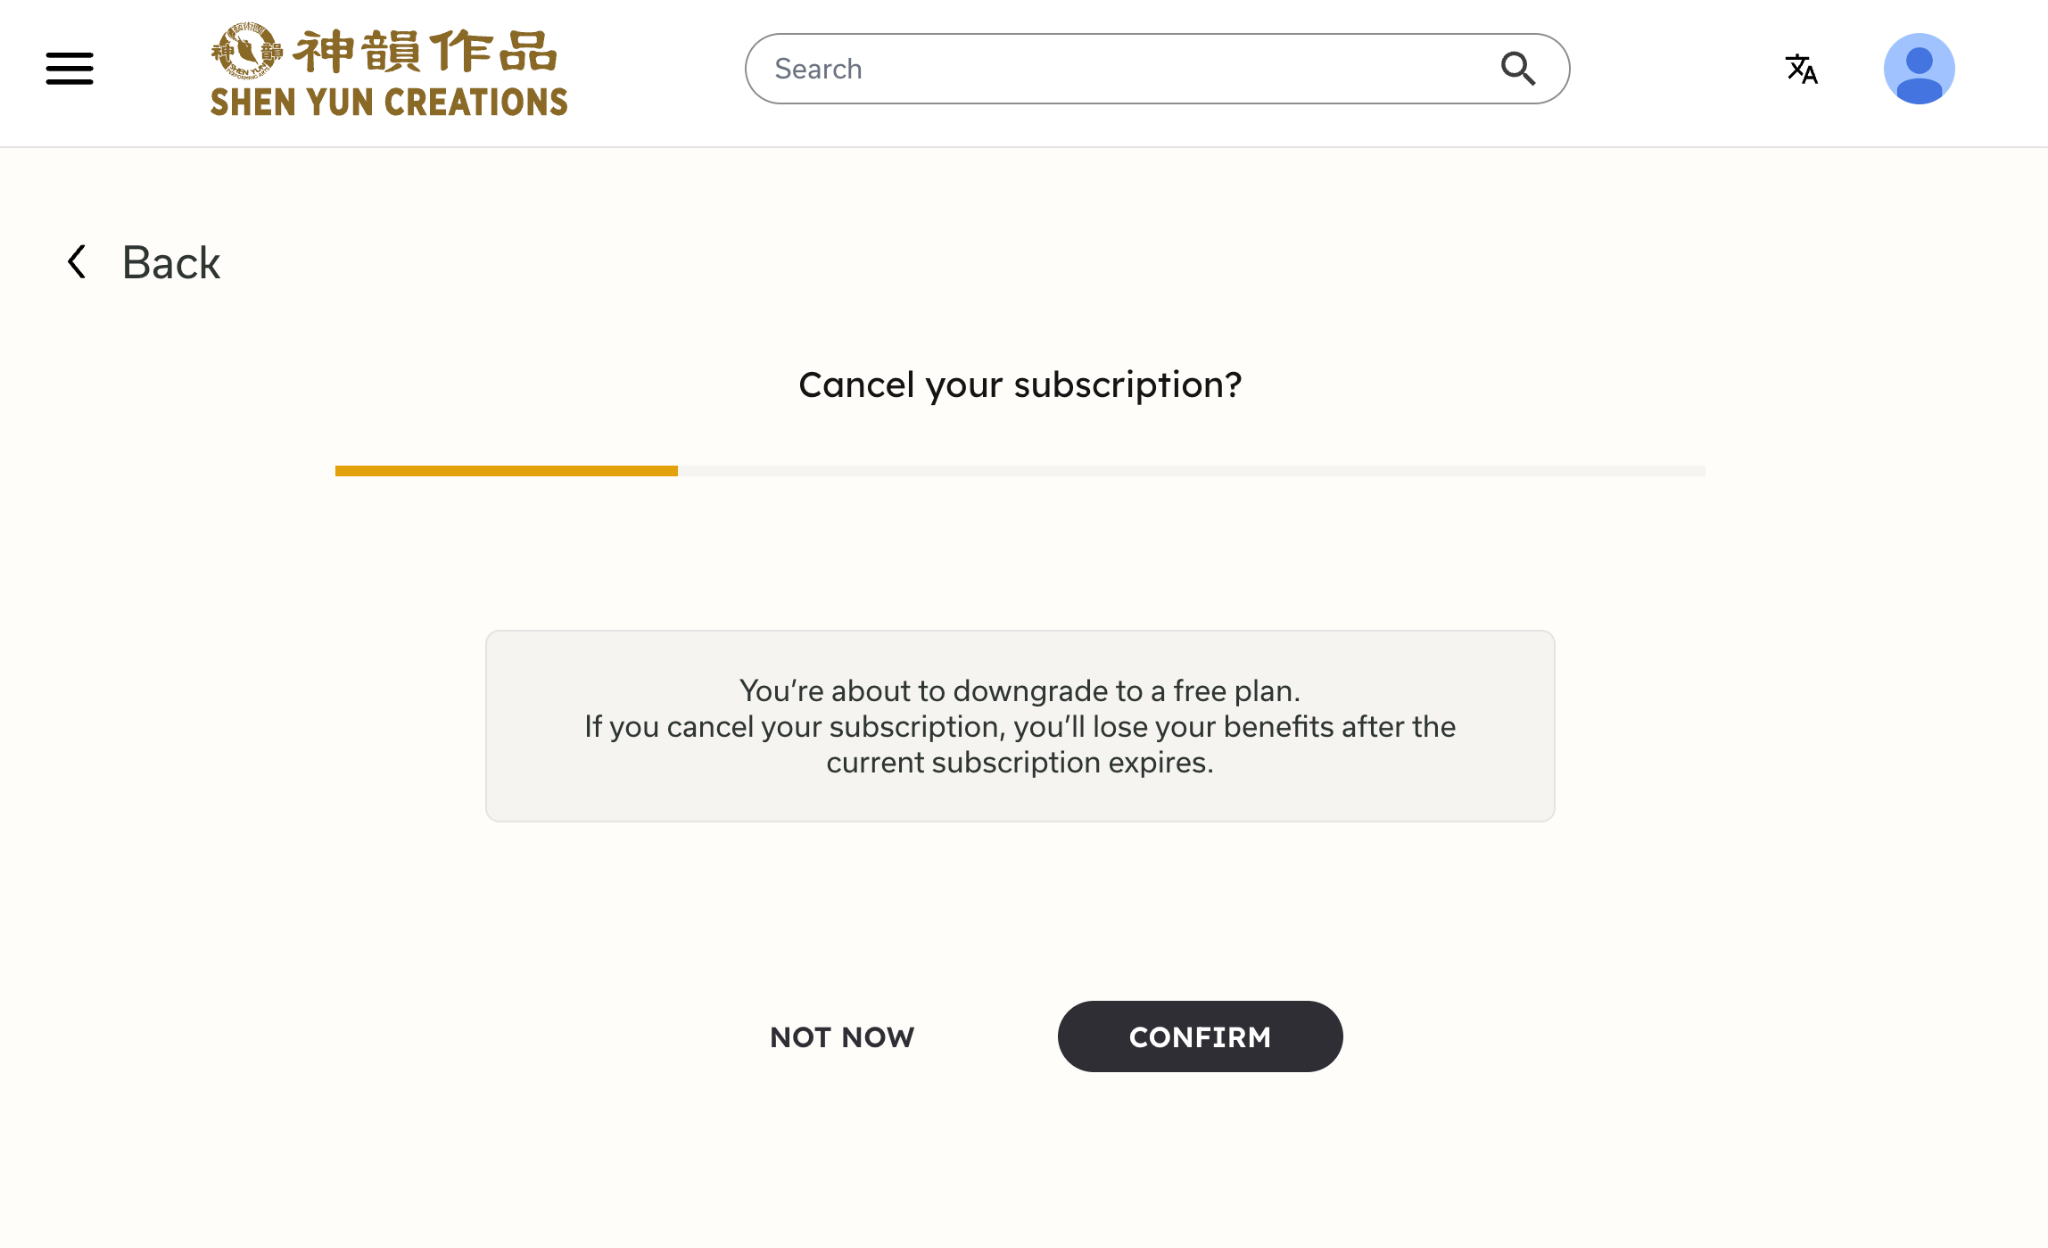
Task: Click the Shen Yun circular emblem
Action: [245, 51]
